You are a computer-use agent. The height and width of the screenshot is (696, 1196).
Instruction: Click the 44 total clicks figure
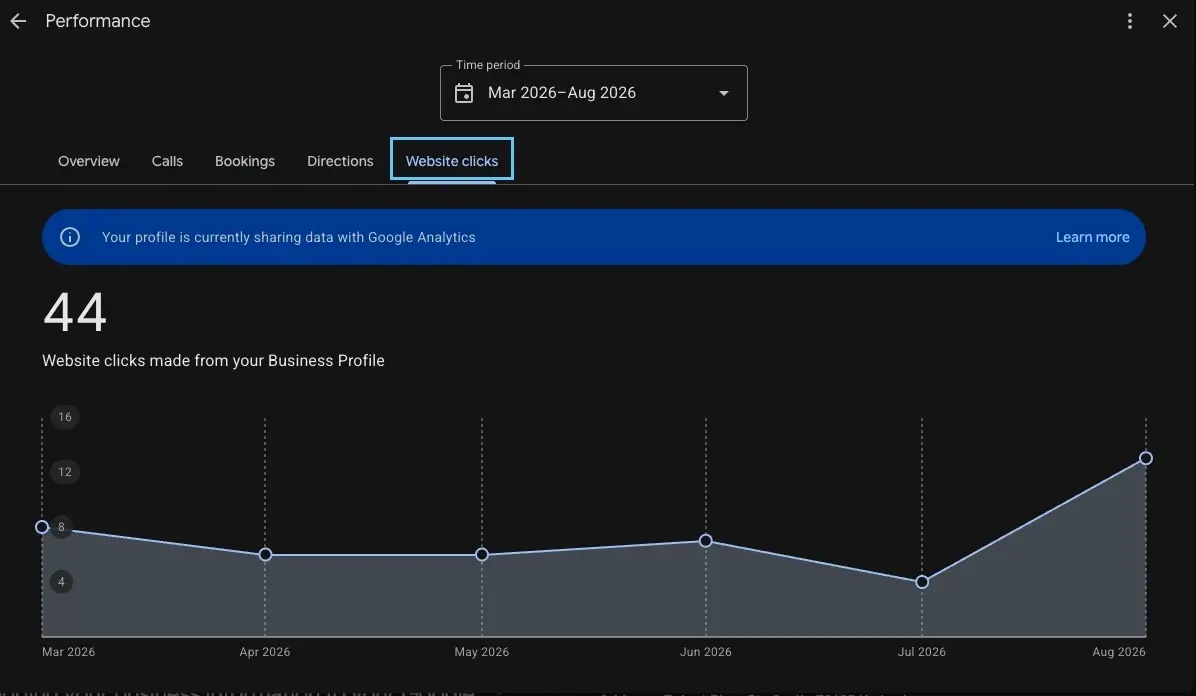coord(75,312)
